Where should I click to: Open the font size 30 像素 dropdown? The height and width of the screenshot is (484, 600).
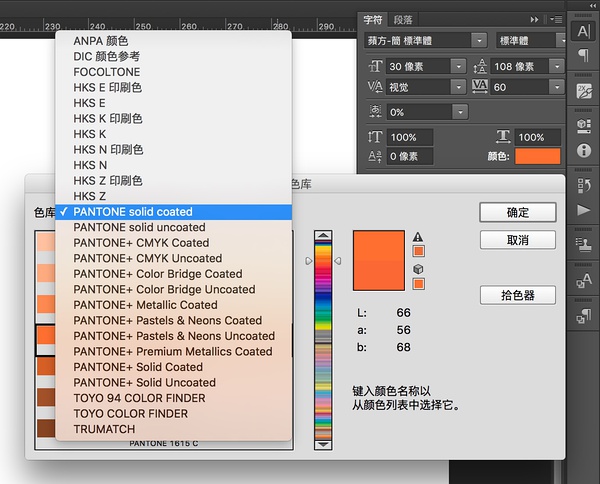click(458, 67)
